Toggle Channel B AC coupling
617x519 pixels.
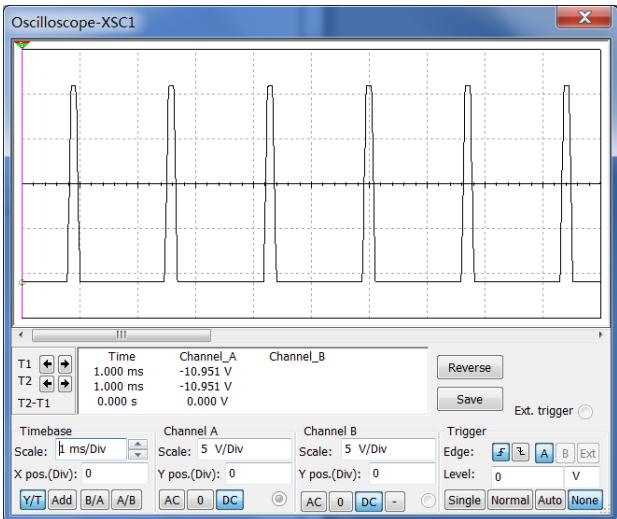[x=316, y=498]
